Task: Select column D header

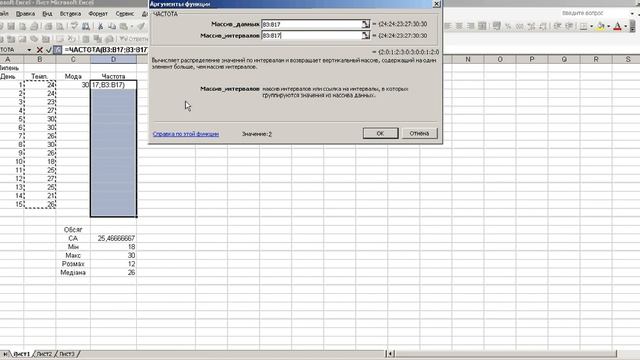Action: (113, 60)
